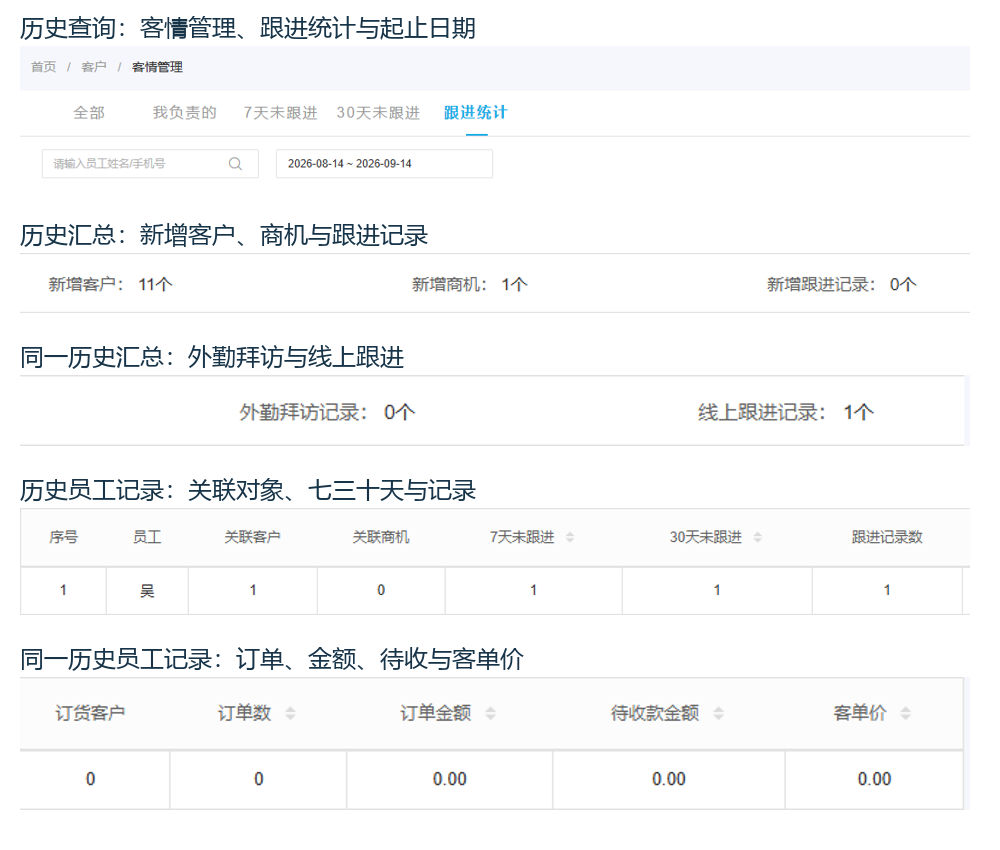The height and width of the screenshot is (850, 1000).
Task: Sort by 客单价 column arrows
Action: pos(906,713)
